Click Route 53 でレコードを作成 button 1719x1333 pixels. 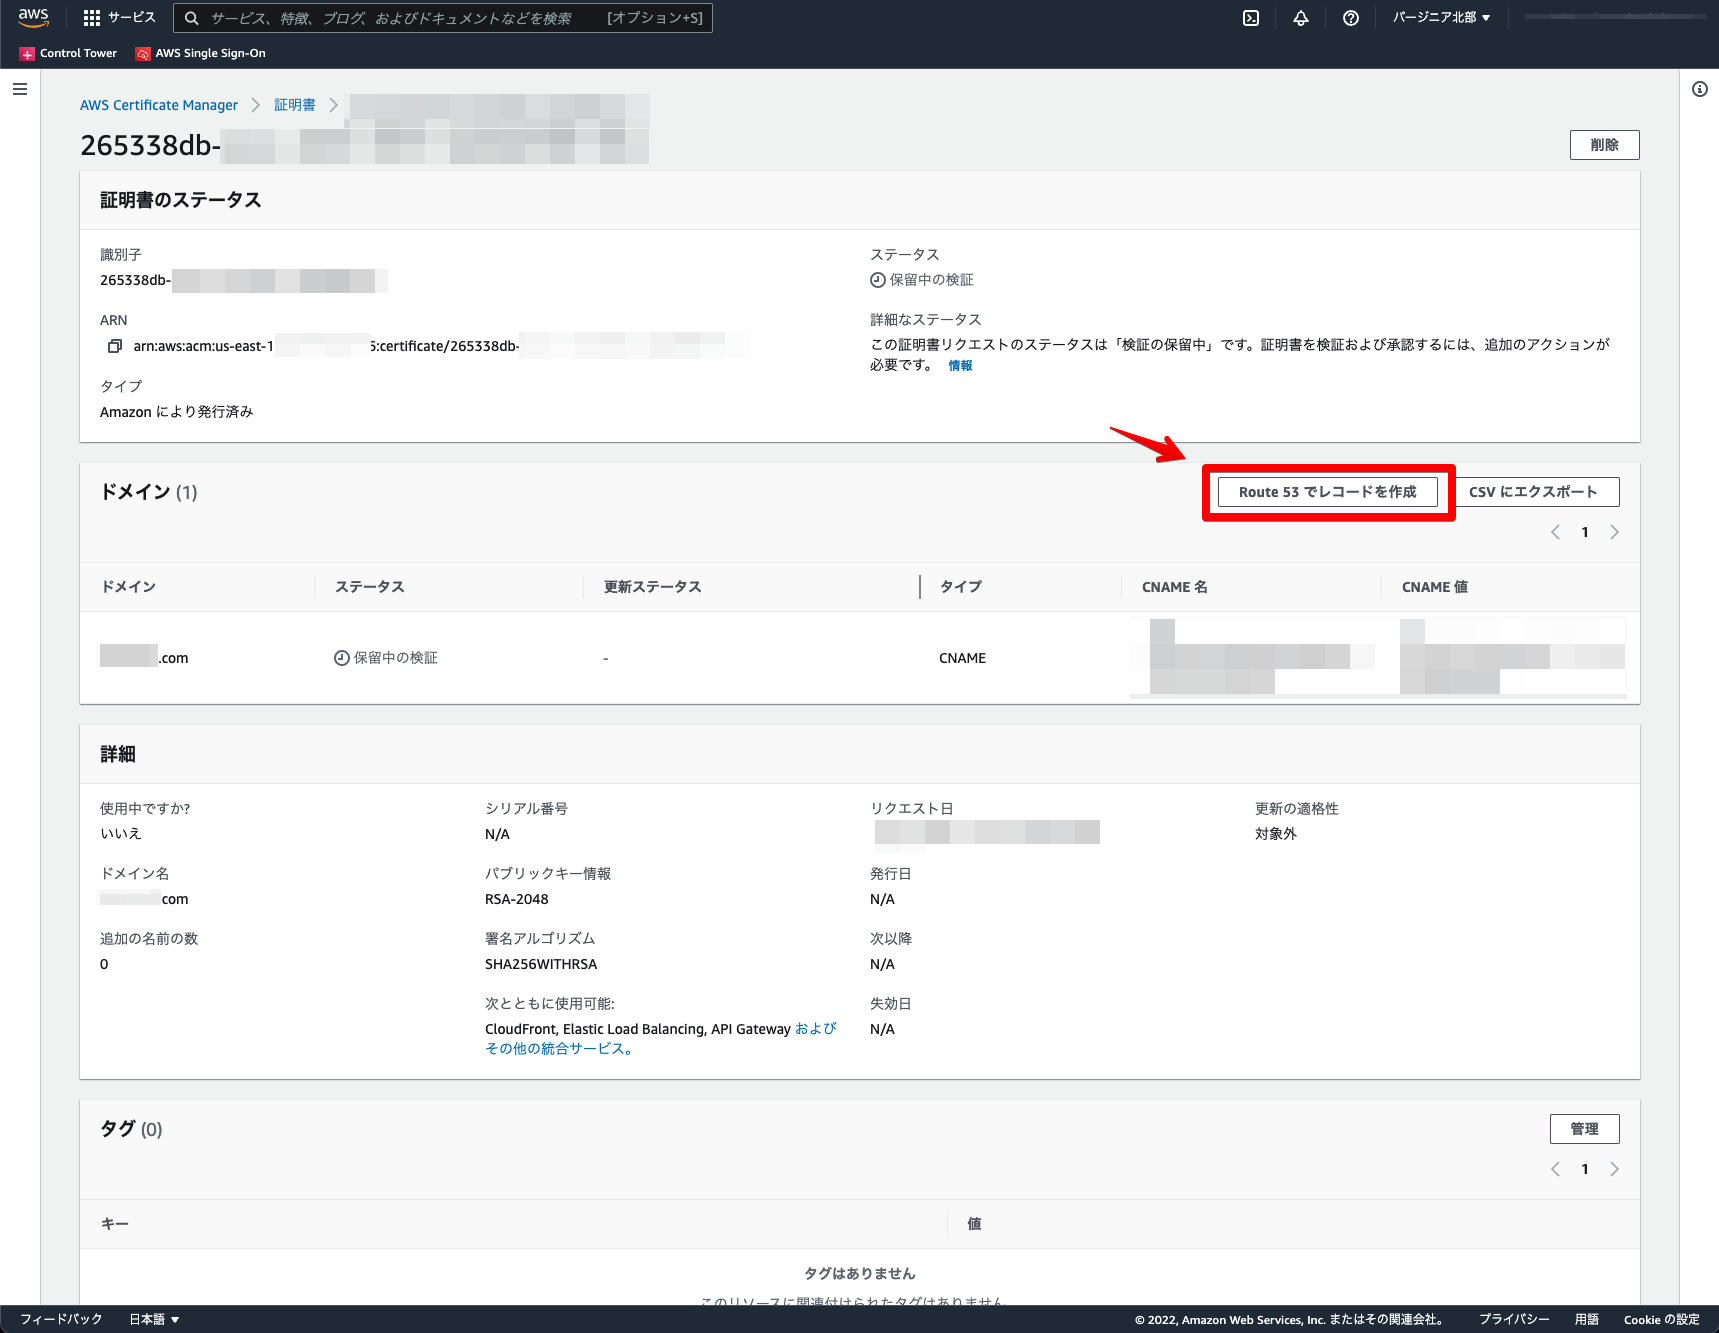click(x=1327, y=492)
